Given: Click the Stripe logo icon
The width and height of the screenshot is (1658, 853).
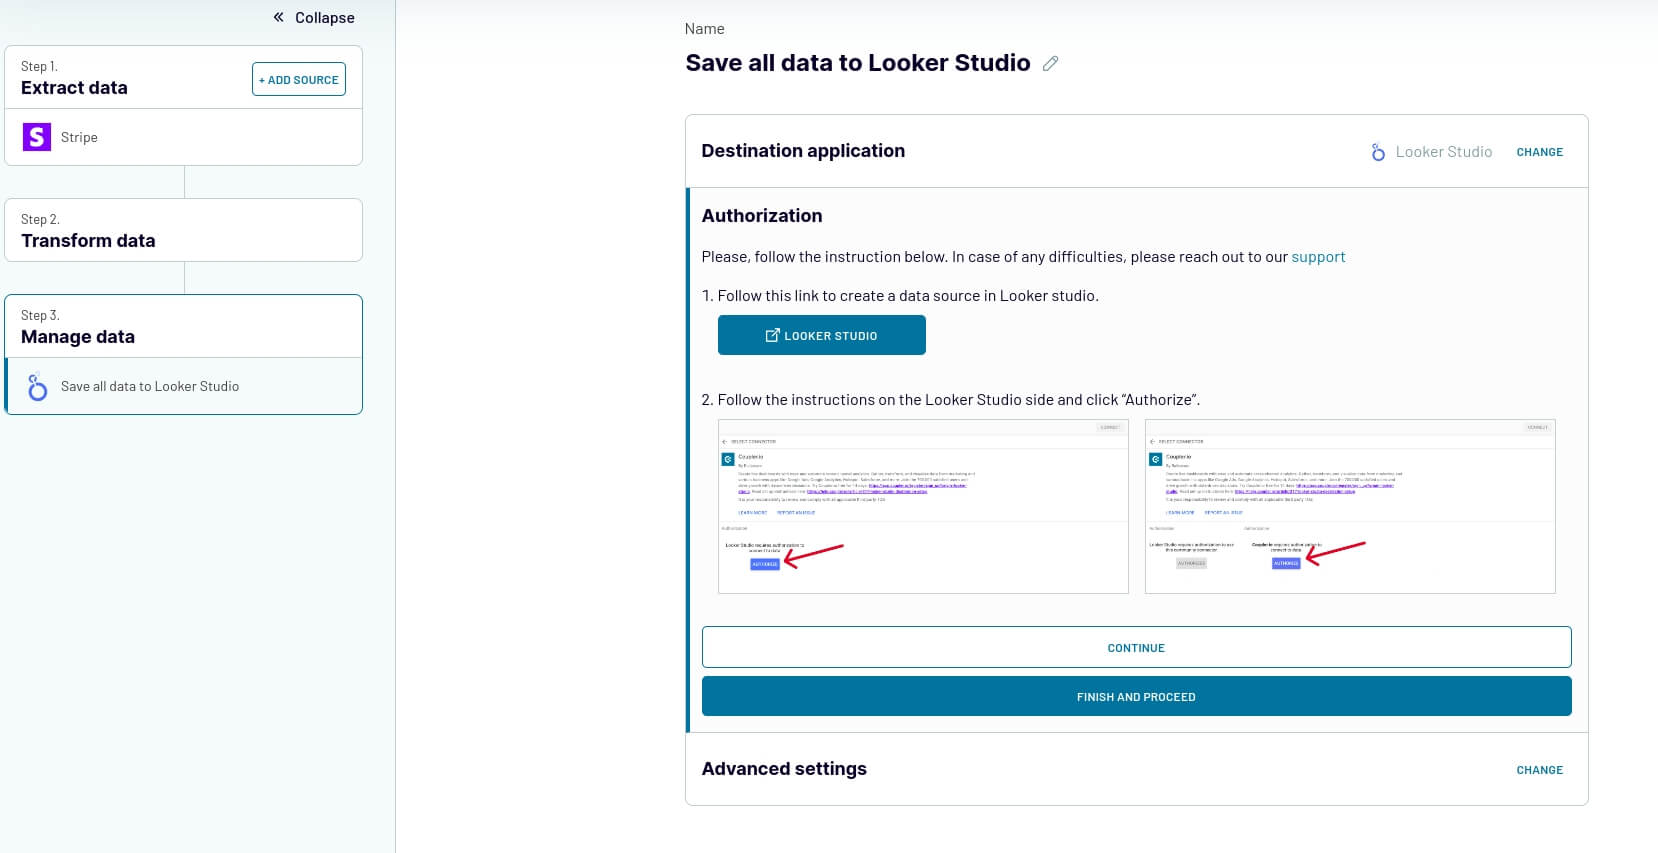Looking at the screenshot, I should click(x=37, y=137).
